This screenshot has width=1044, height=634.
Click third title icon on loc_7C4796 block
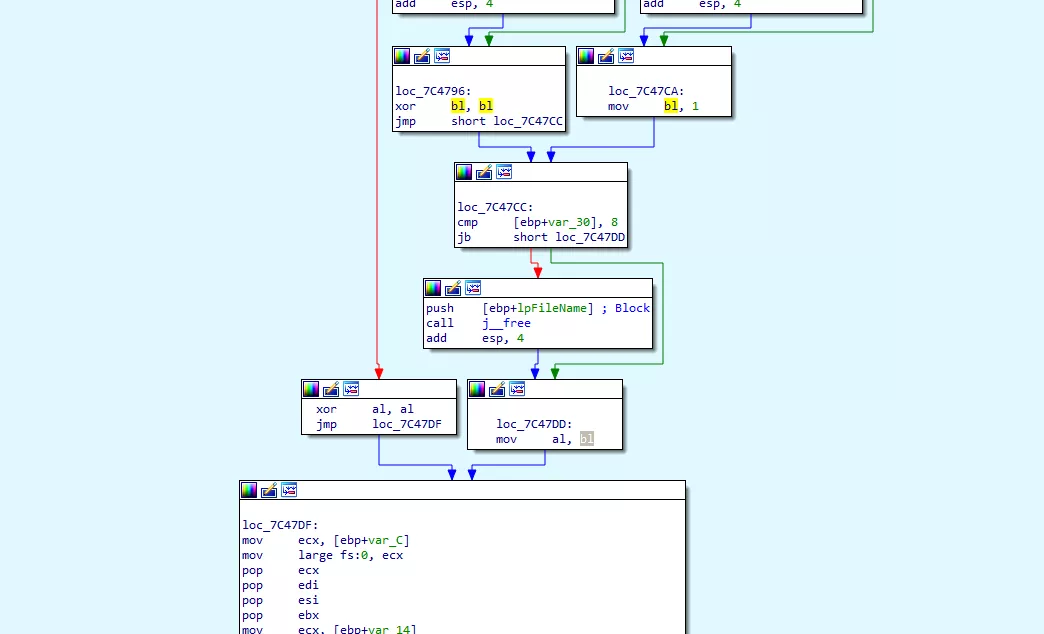pyautogui.click(x=442, y=56)
